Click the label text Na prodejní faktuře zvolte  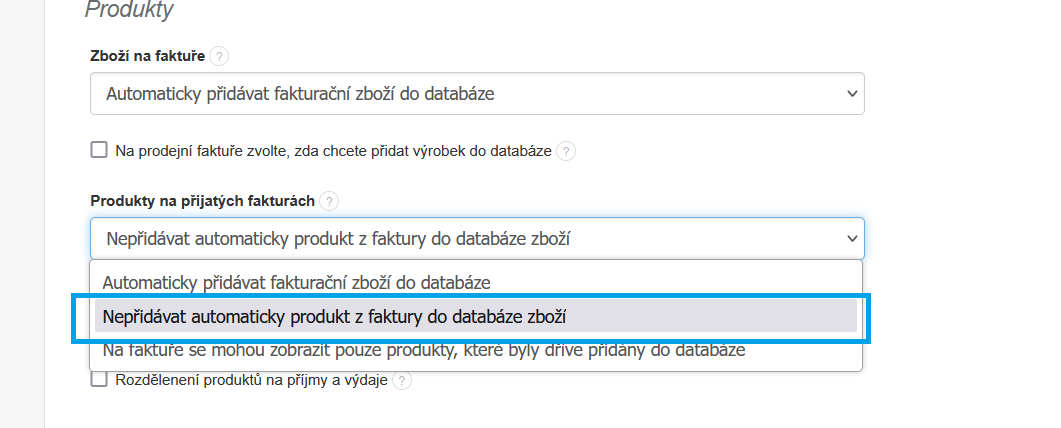333,151
